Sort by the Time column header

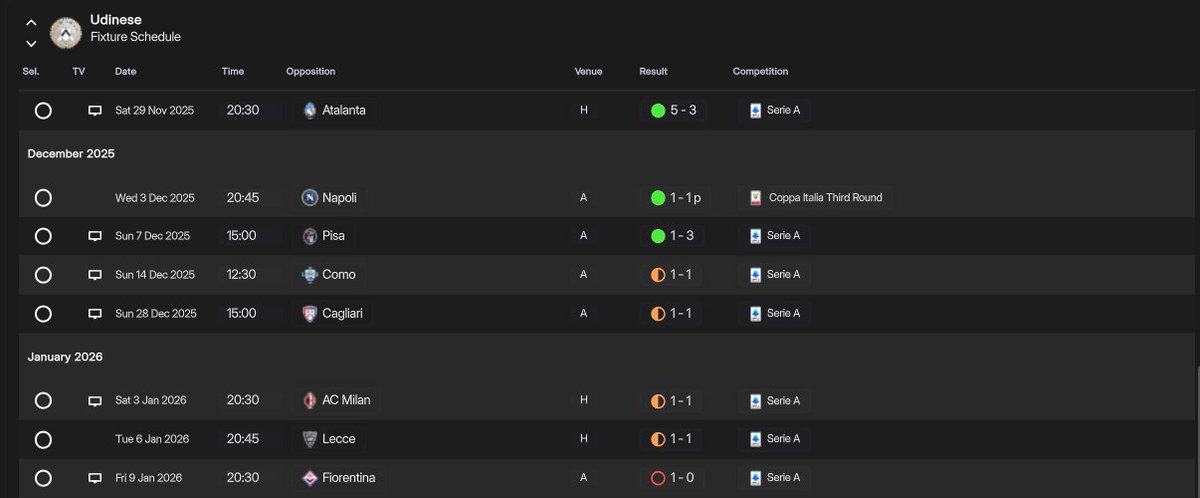coord(233,72)
